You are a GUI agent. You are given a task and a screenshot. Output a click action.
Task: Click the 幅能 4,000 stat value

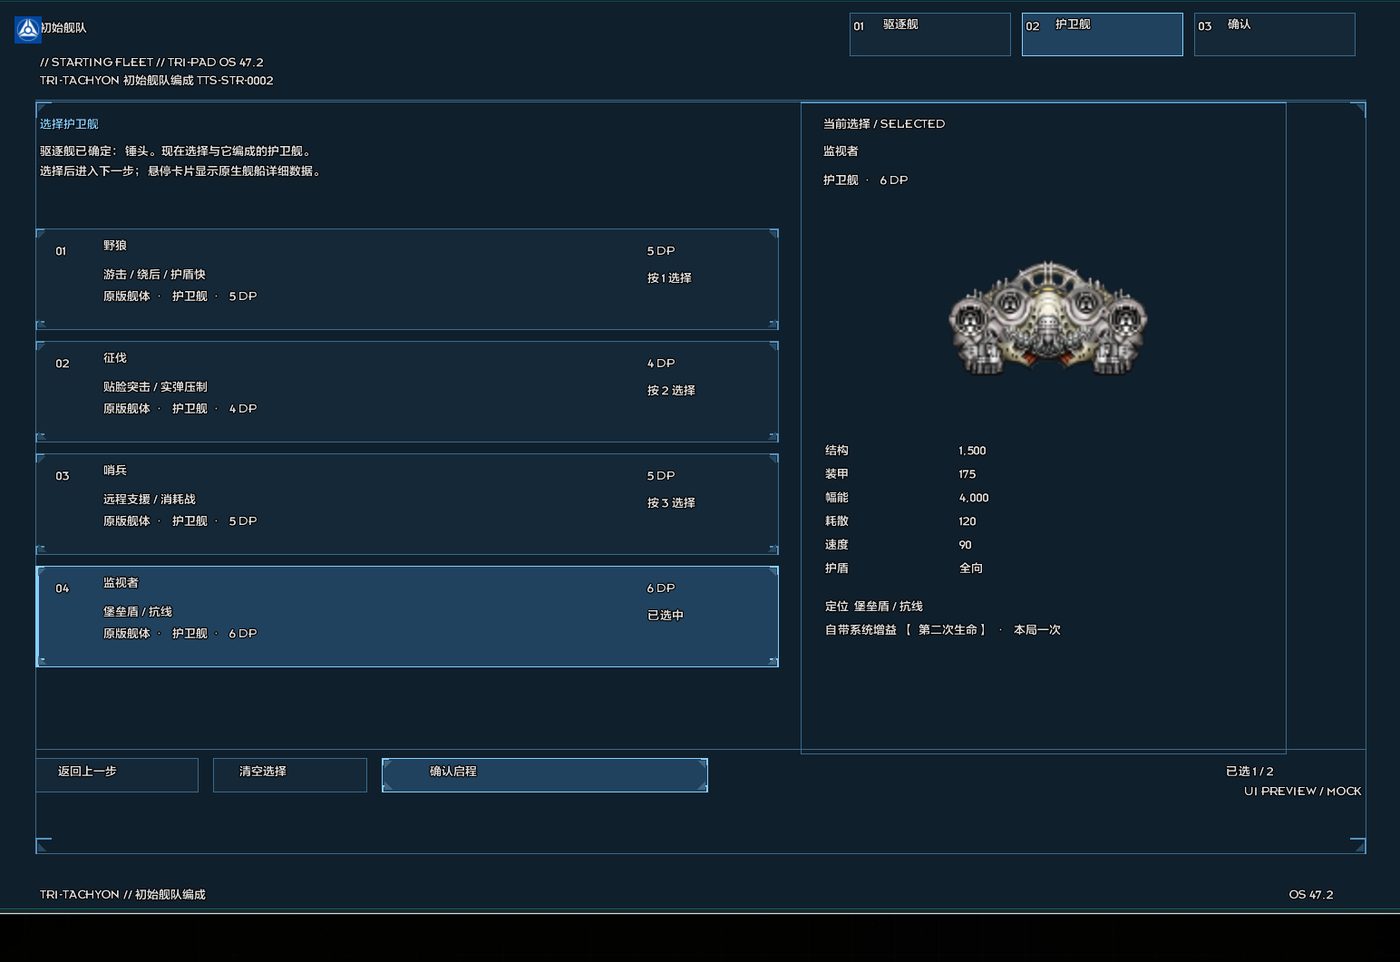(x=974, y=498)
